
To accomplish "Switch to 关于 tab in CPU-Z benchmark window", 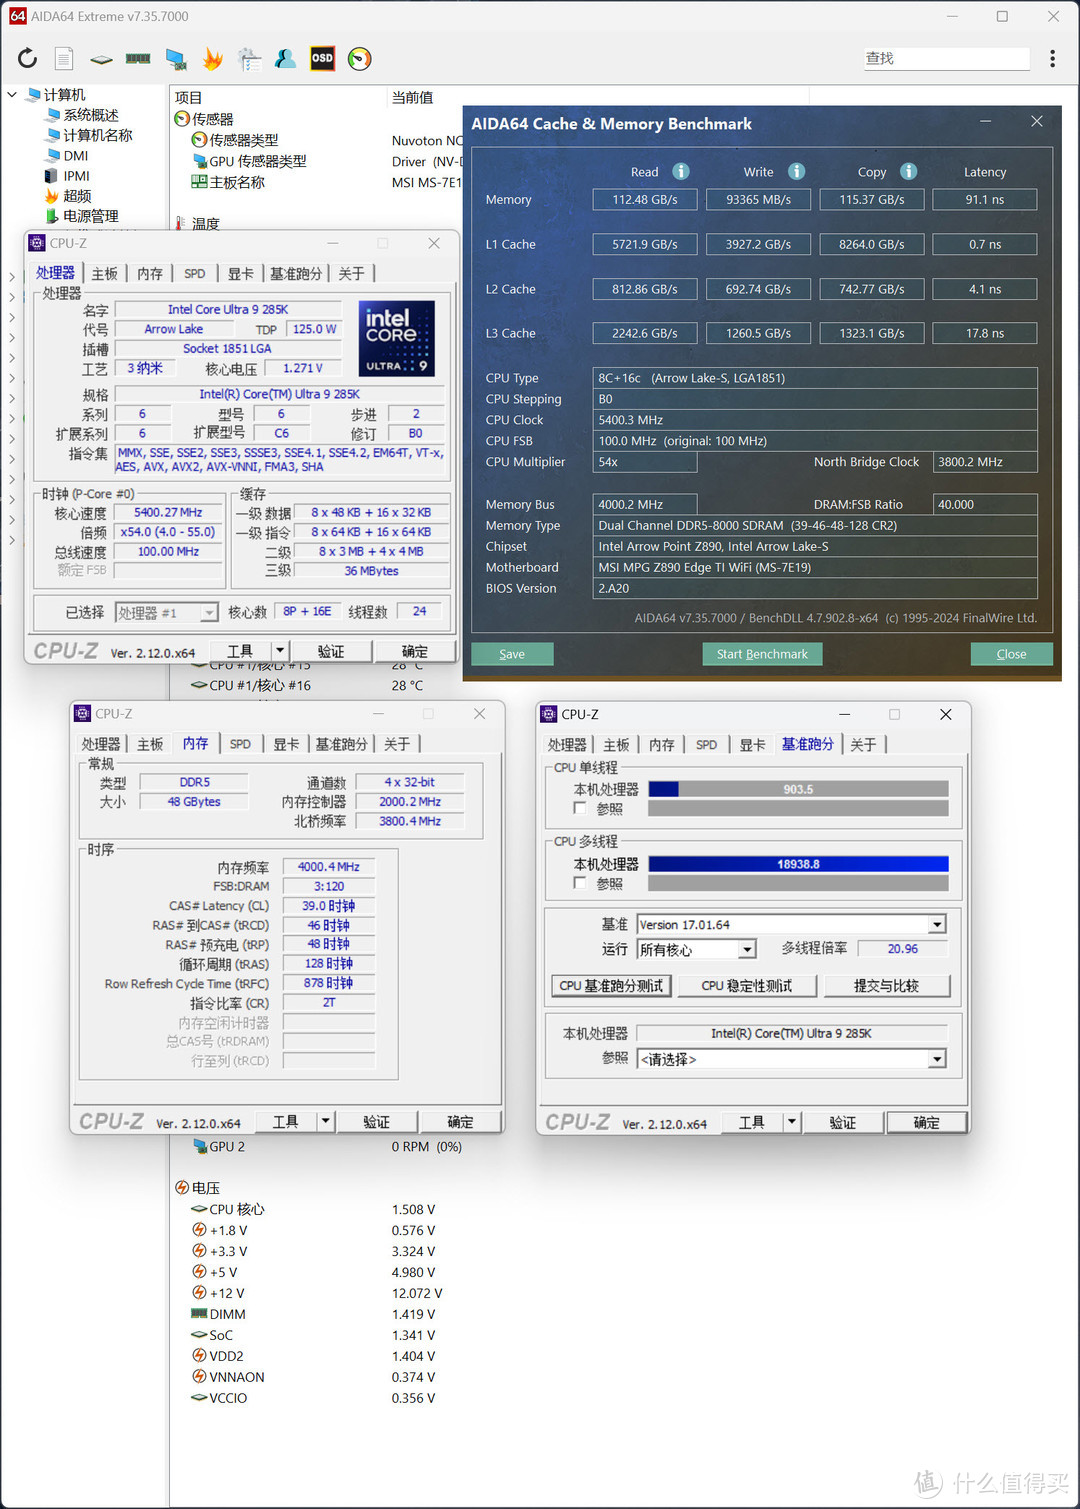I will pyautogui.click(x=863, y=745).
